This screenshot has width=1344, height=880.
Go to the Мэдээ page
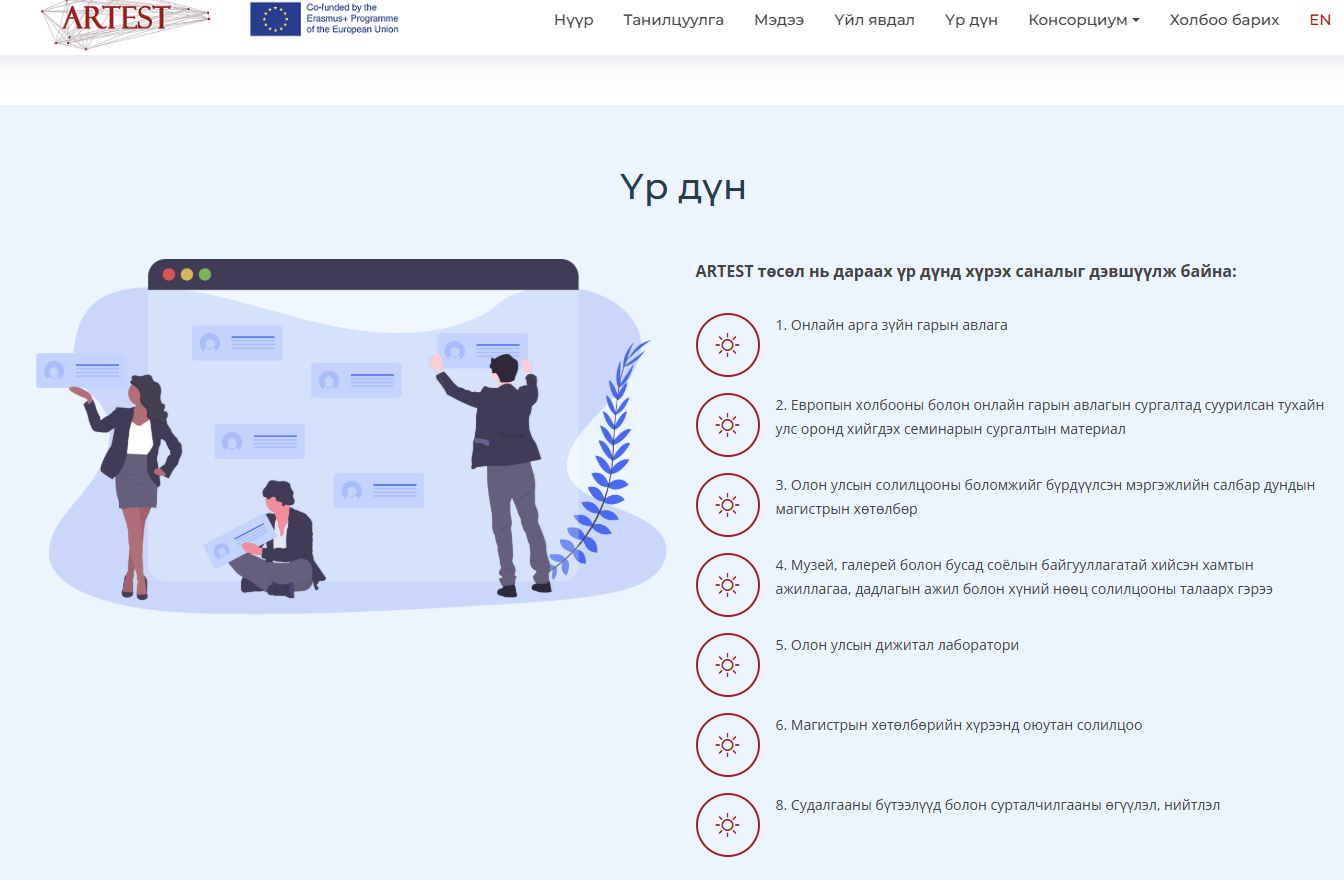click(779, 20)
